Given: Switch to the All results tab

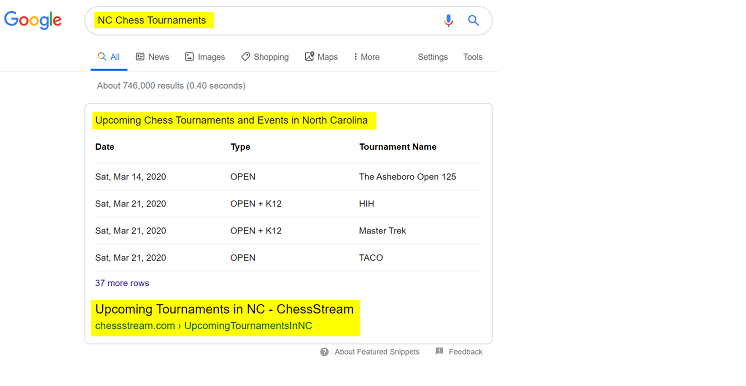Looking at the screenshot, I should [x=109, y=57].
